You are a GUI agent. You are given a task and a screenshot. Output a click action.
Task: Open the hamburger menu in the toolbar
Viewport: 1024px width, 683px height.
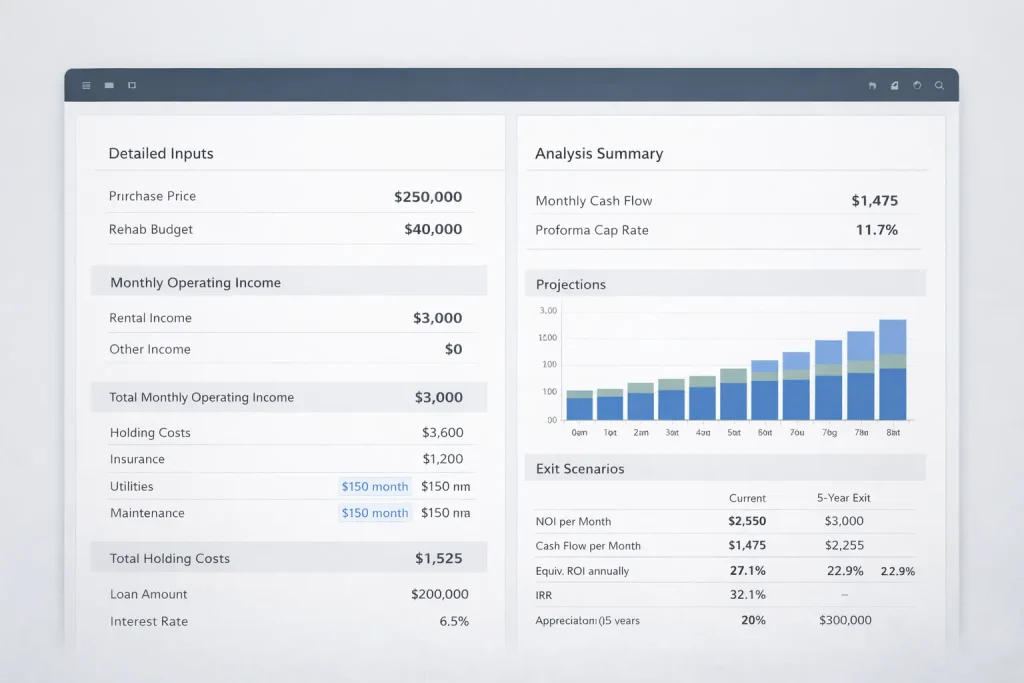coord(86,85)
